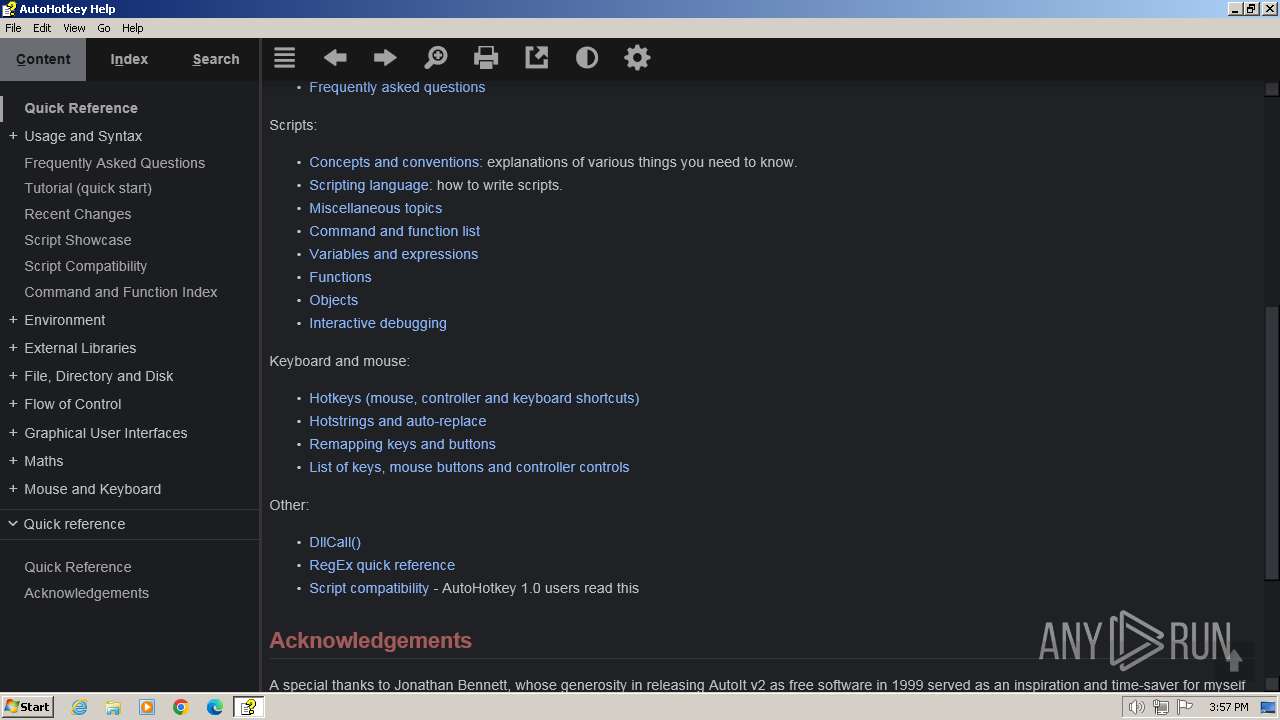Follow the Script compatibility content link

click(x=369, y=588)
